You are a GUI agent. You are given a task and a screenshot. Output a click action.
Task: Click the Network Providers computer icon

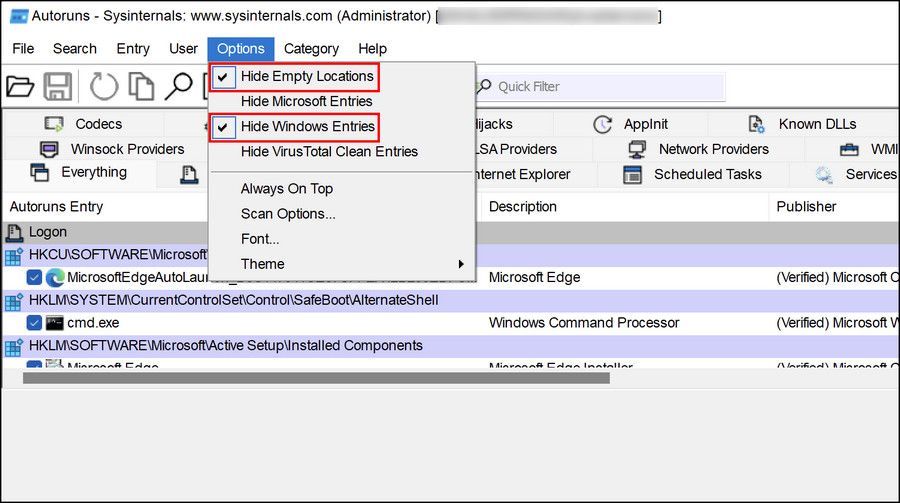coord(637,149)
